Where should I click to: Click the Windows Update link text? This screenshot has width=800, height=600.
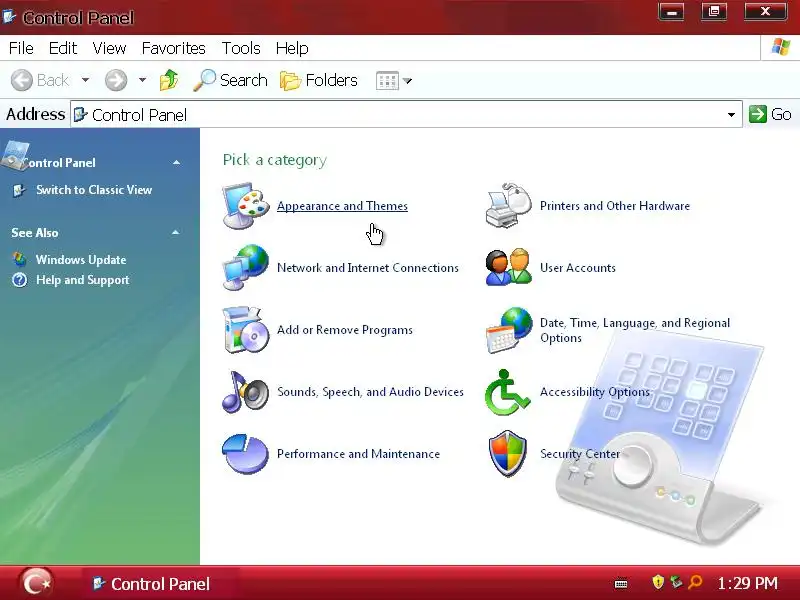pos(81,260)
